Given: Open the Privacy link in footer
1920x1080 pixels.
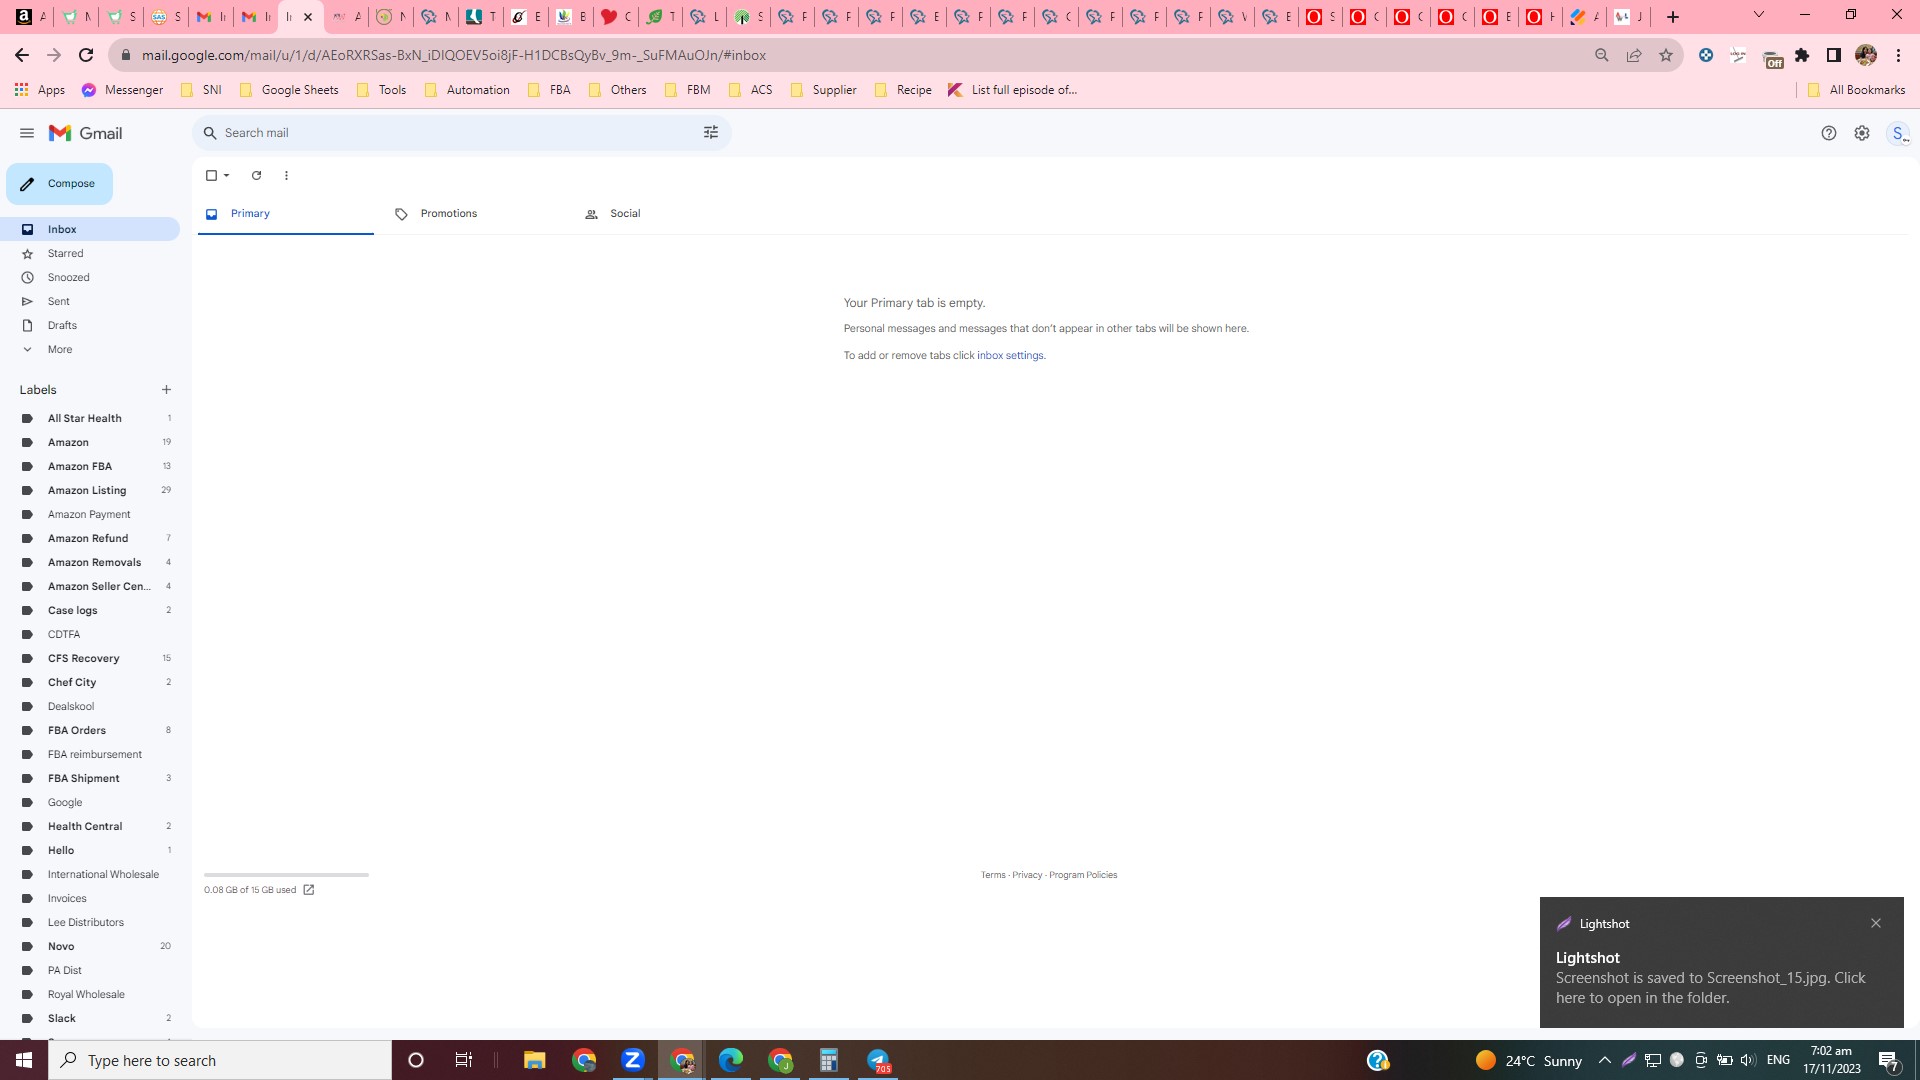Looking at the screenshot, I should 1027,875.
